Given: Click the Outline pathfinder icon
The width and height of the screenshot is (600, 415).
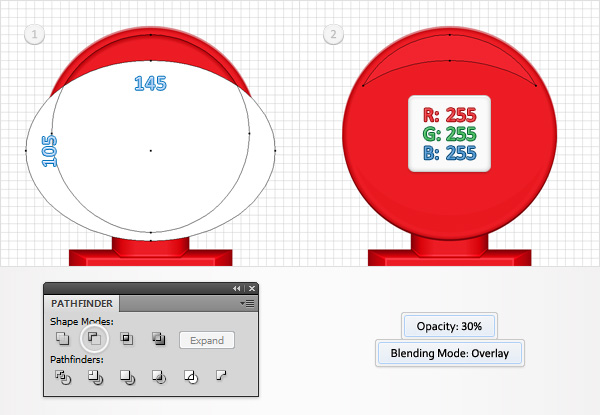Looking at the screenshot, I should click(x=191, y=378).
